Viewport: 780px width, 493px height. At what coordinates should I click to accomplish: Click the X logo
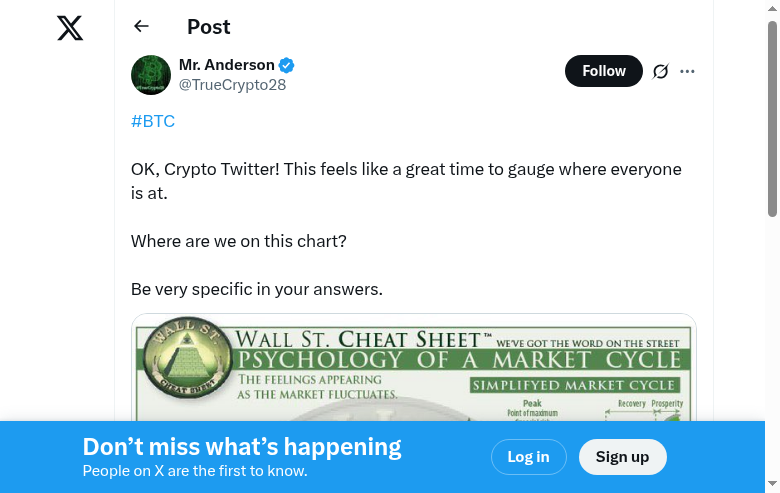point(70,28)
